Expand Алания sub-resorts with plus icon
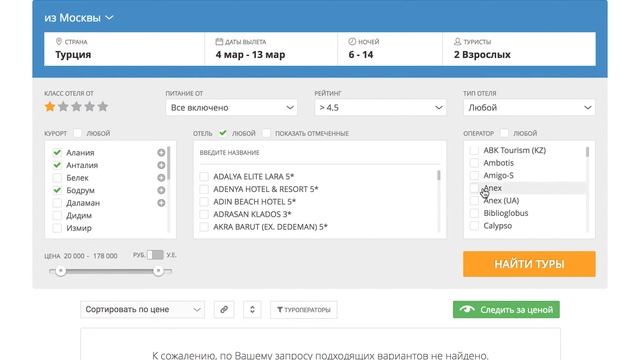Image resolution: width=640 pixels, height=360 pixels. click(161, 153)
